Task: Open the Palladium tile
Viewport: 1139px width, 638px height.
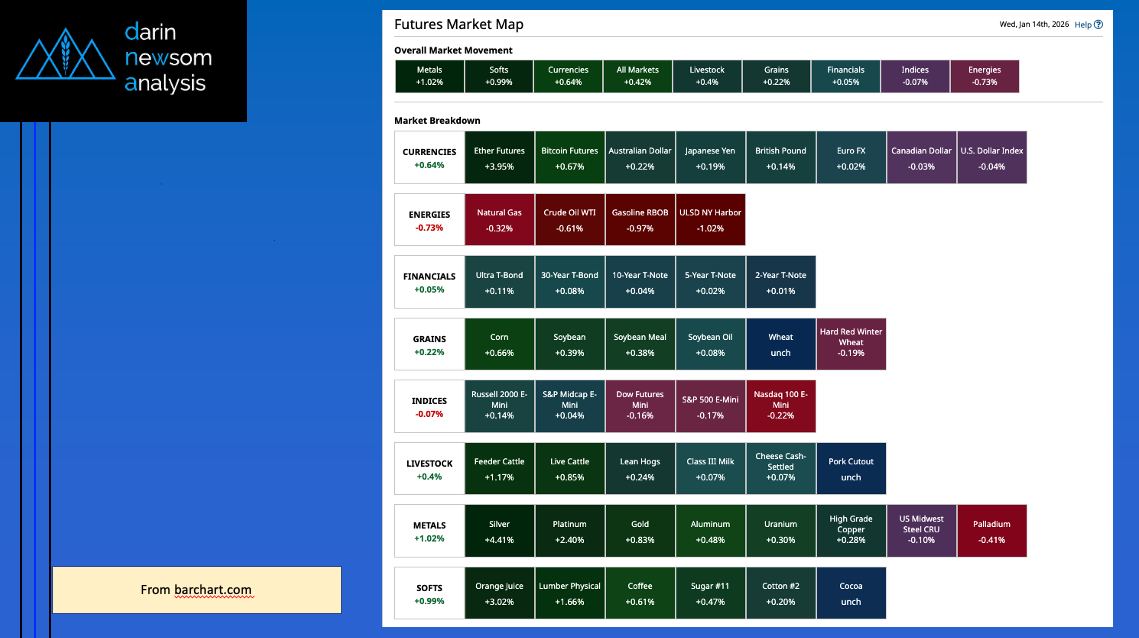Action: pyautogui.click(x=991, y=531)
